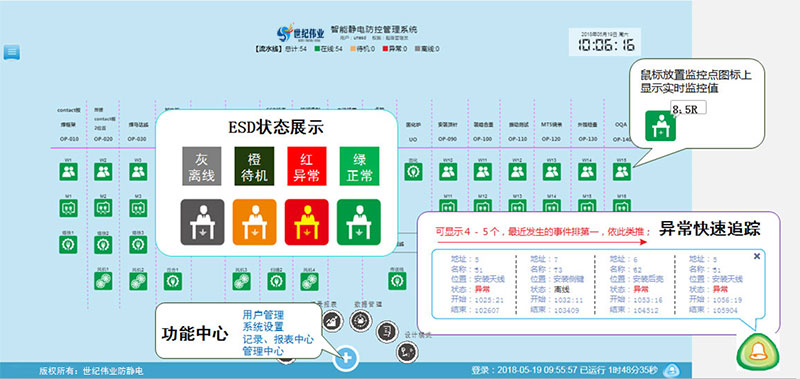
Task: Open 用户管理 in the function center
Action: (x=263, y=315)
